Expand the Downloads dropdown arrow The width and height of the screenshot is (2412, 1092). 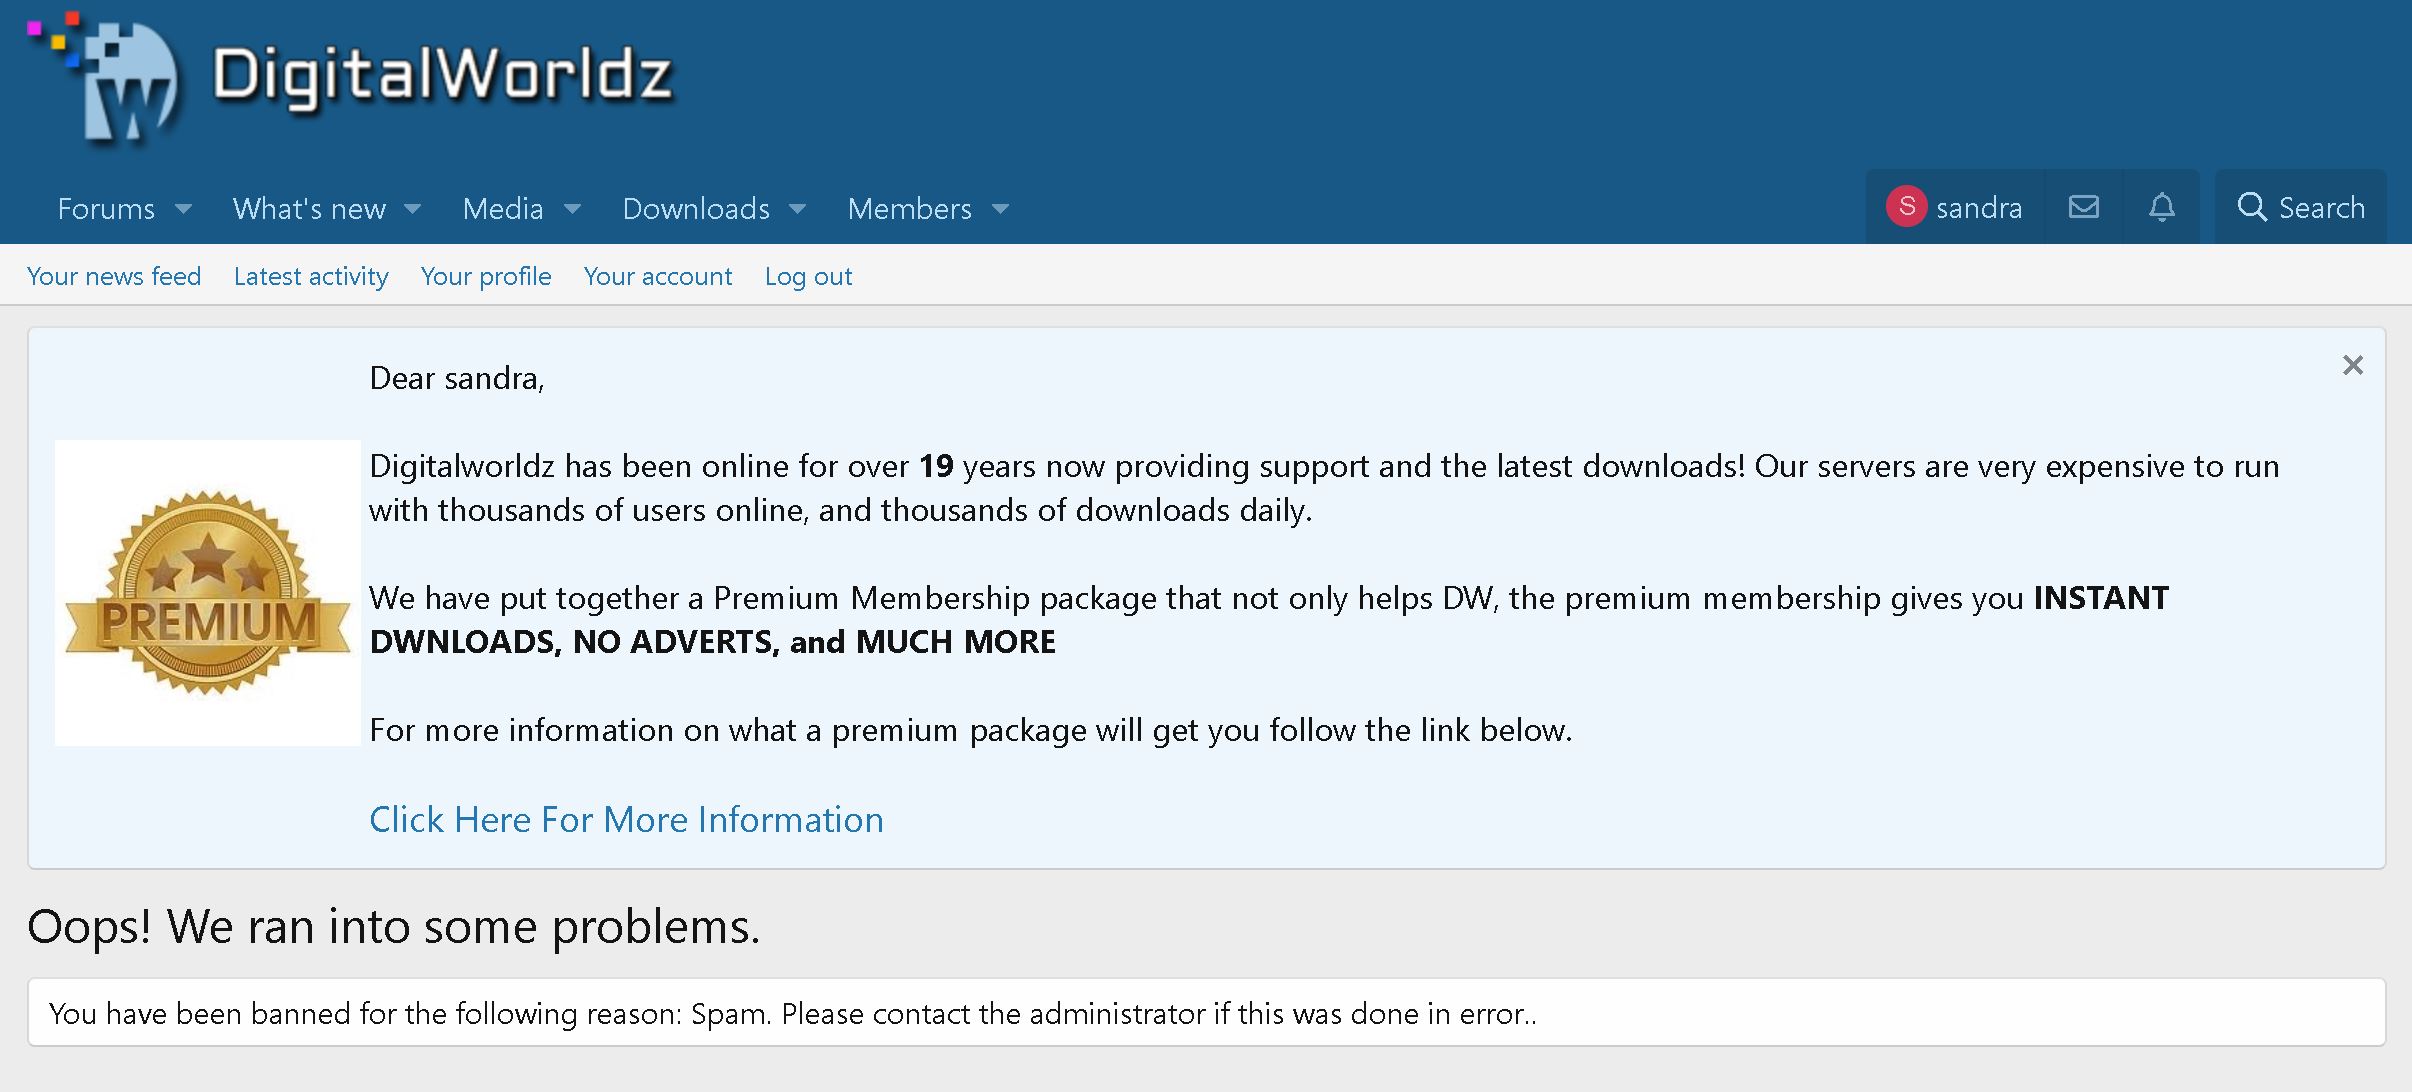pos(797,209)
